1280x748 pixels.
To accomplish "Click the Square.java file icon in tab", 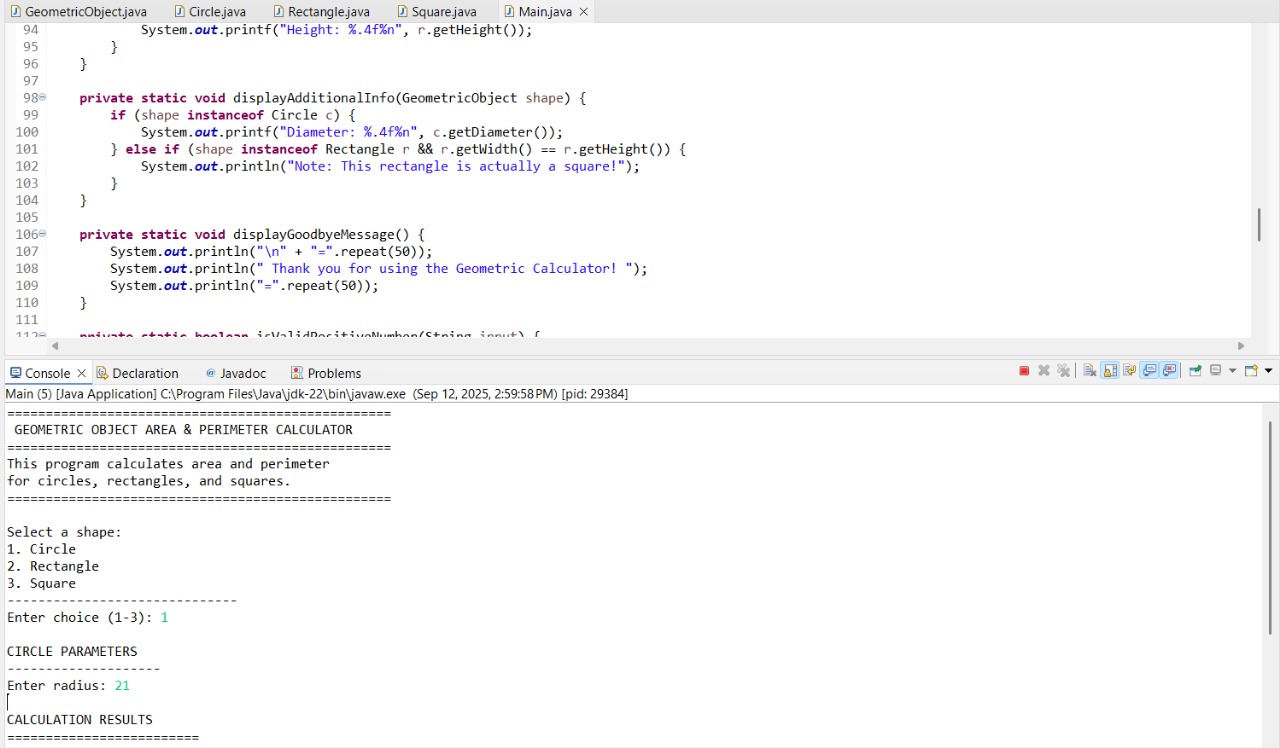I will click(402, 12).
